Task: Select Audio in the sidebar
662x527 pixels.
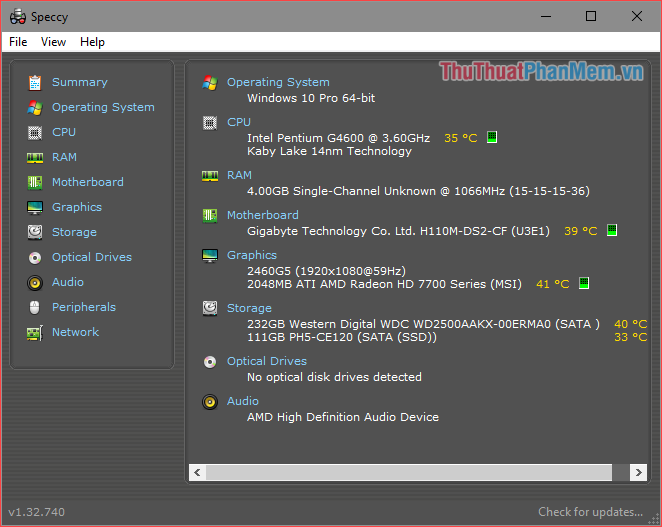Action: pos(68,282)
